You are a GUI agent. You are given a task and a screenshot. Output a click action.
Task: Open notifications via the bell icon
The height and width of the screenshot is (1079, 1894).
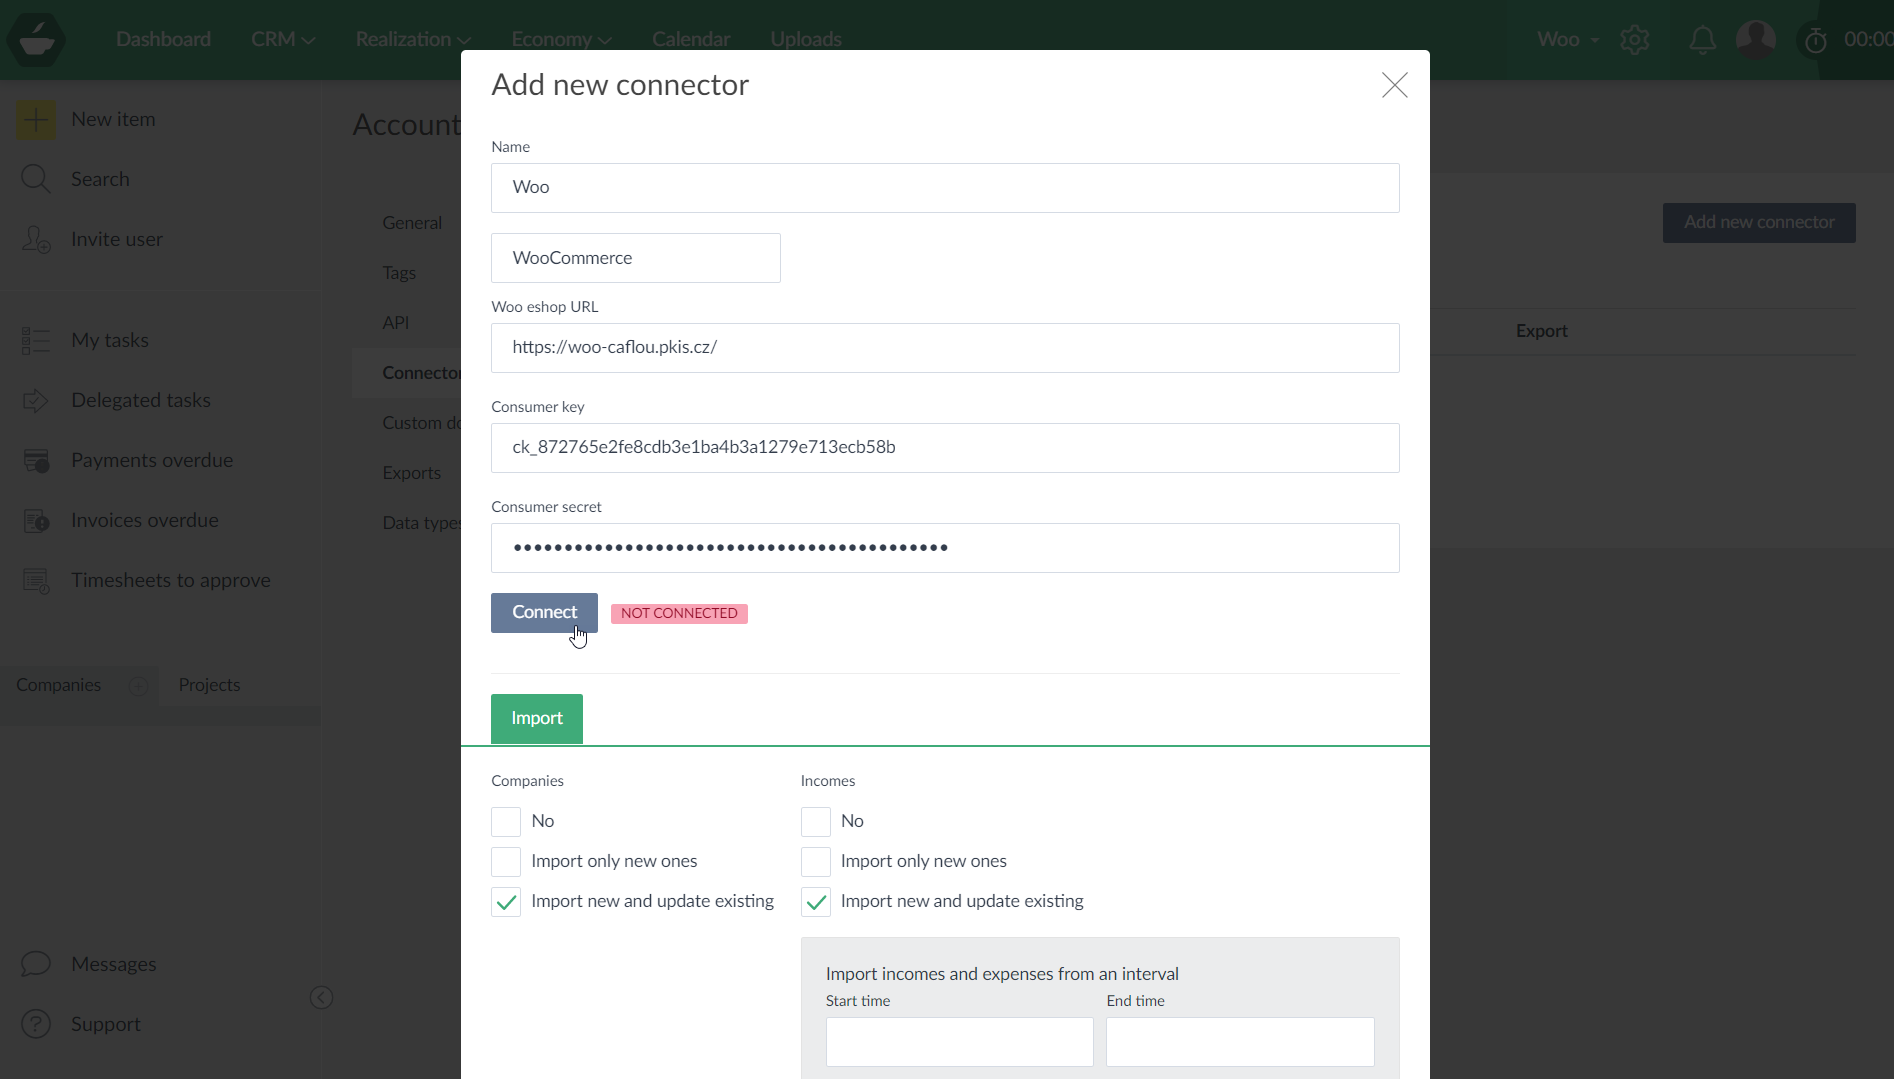[x=1702, y=40]
